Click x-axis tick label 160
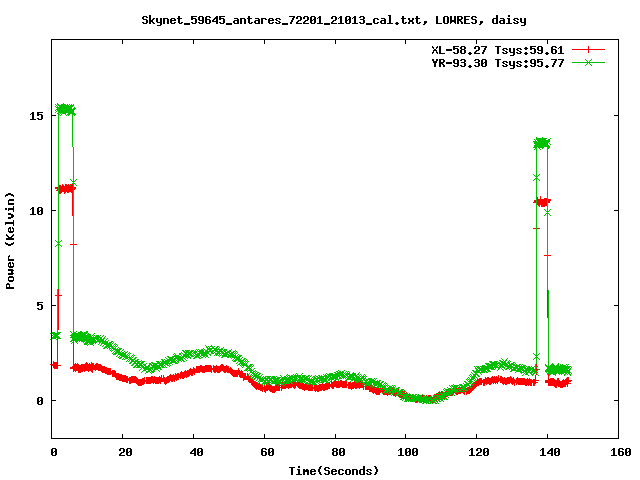 coord(621,452)
